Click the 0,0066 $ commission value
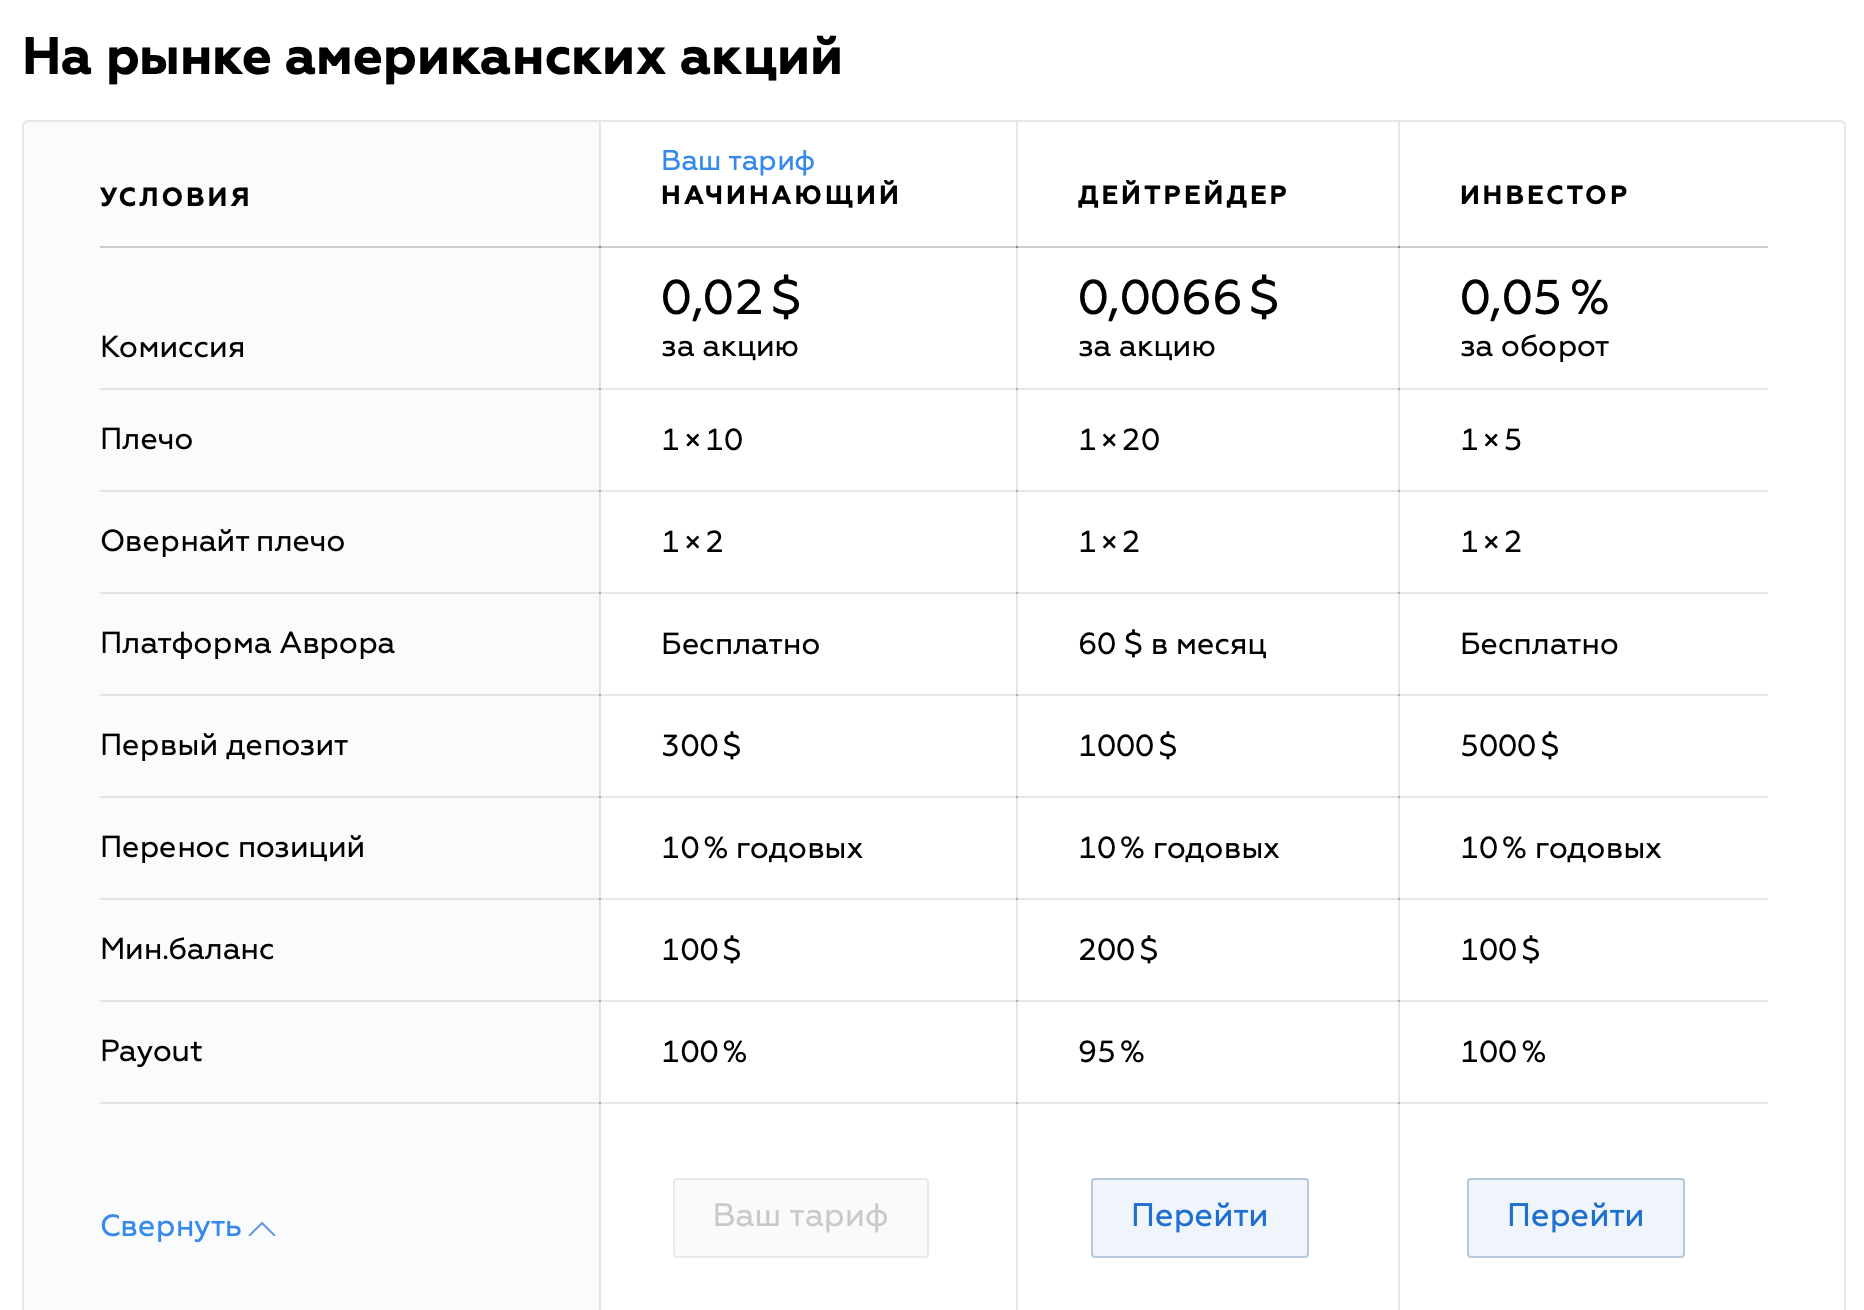Viewport: 1864px width, 1310px height. click(x=1178, y=298)
